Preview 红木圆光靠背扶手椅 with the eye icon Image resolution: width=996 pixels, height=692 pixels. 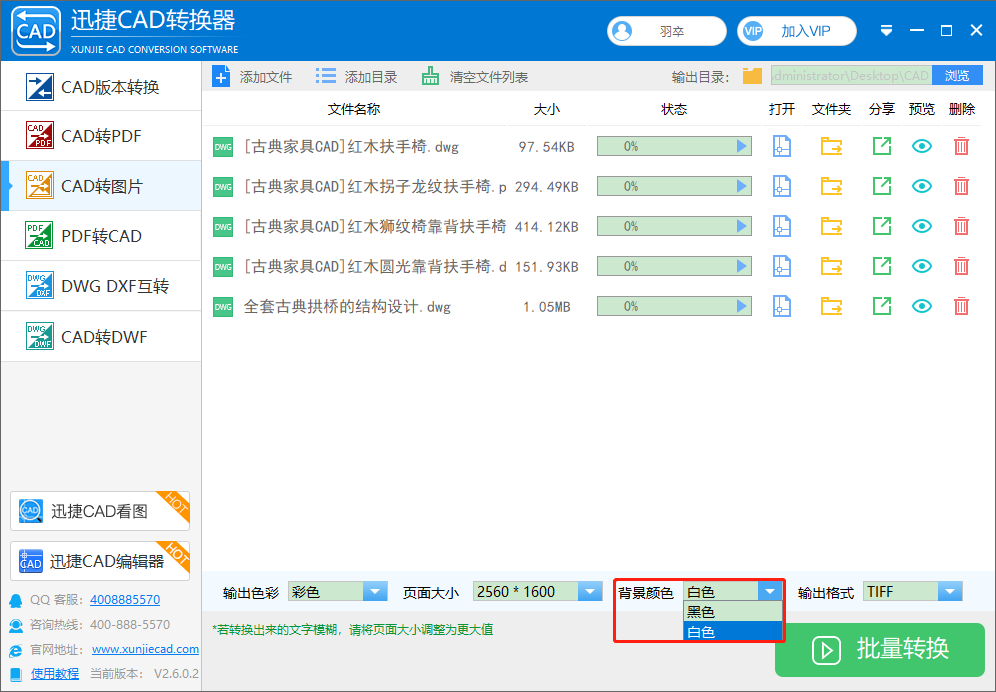(x=921, y=266)
